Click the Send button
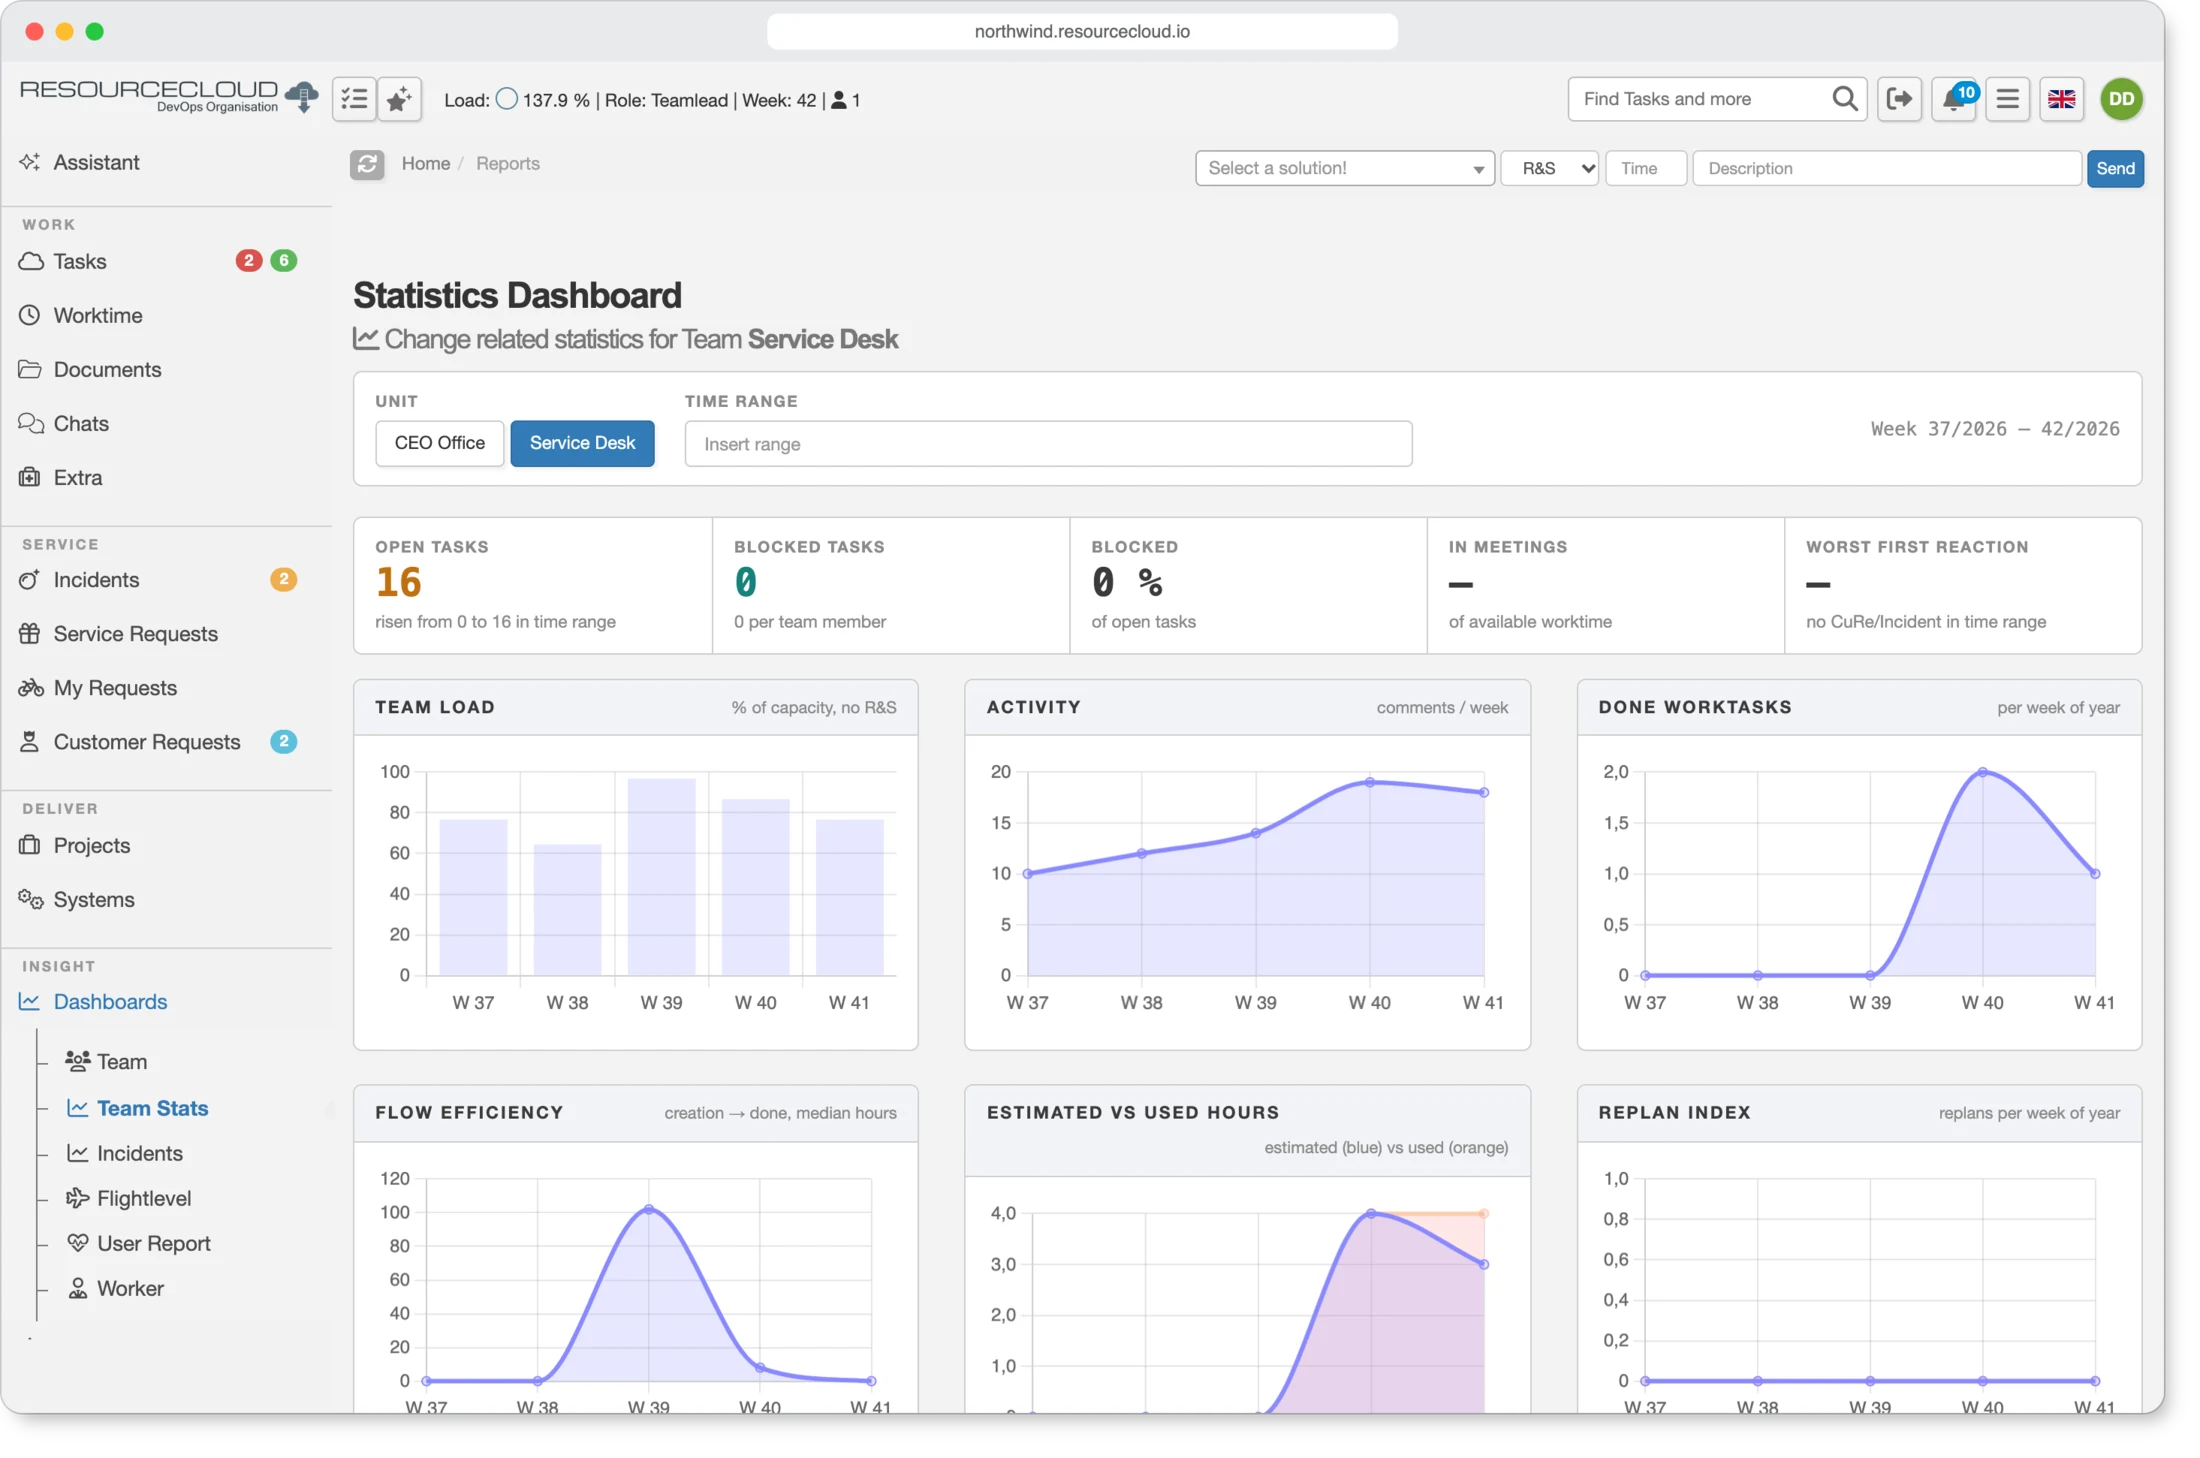The width and height of the screenshot is (2200, 1458). pyautogui.click(x=2115, y=168)
